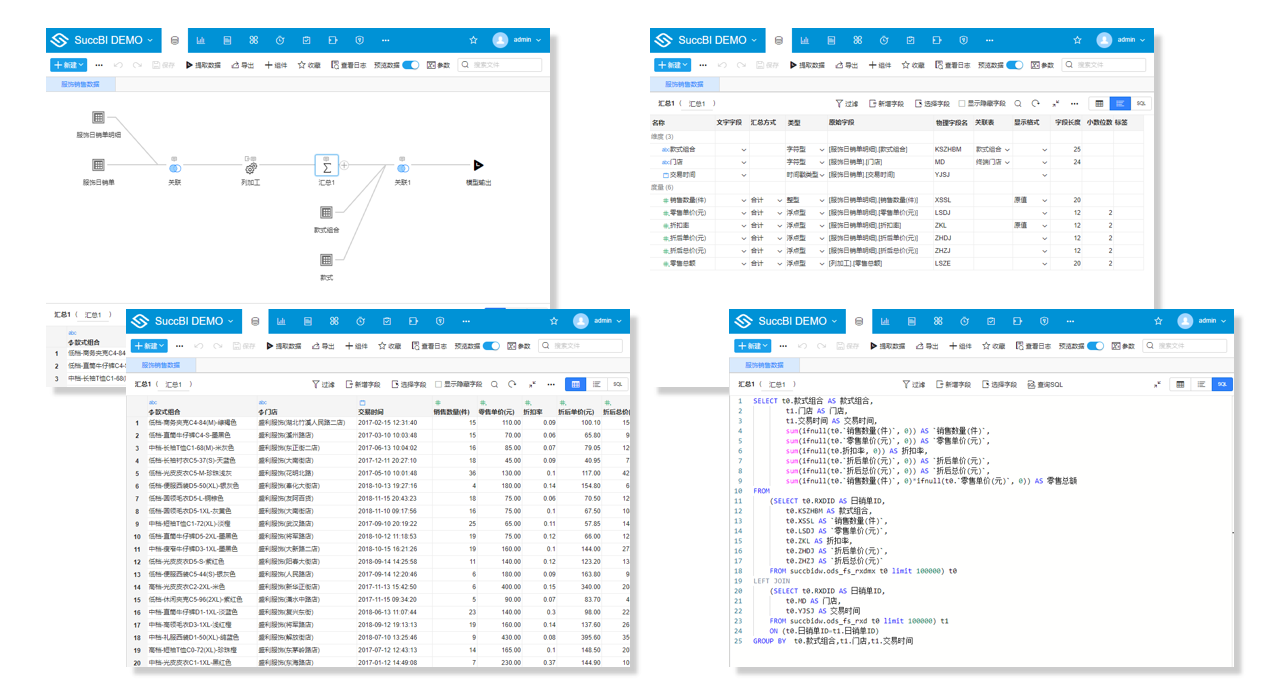Viewport: 1280px width, 700px height.
Task: Switch to SQL view in data table window
Action: (x=617, y=384)
